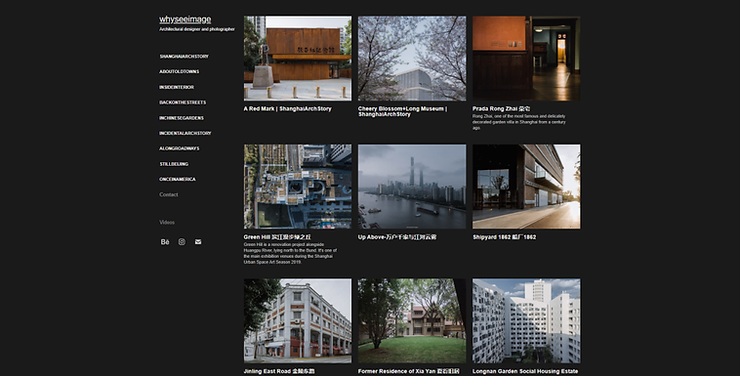Go to whyseeimage home logo

click(x=185, y=19)
